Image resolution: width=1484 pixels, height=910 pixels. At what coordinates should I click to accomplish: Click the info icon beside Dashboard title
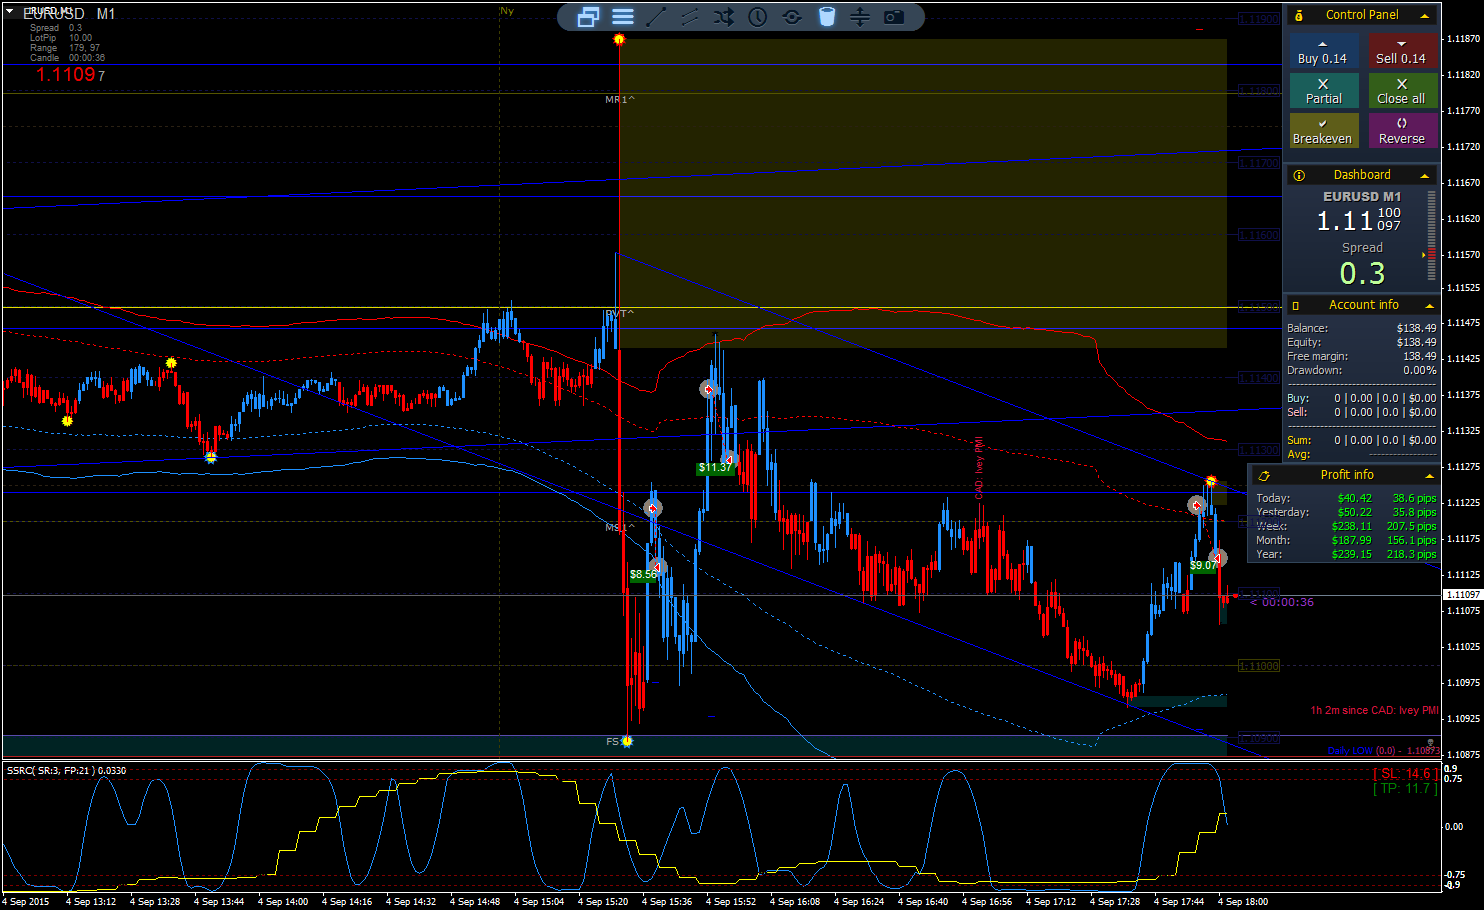[x=1299, y=175]
